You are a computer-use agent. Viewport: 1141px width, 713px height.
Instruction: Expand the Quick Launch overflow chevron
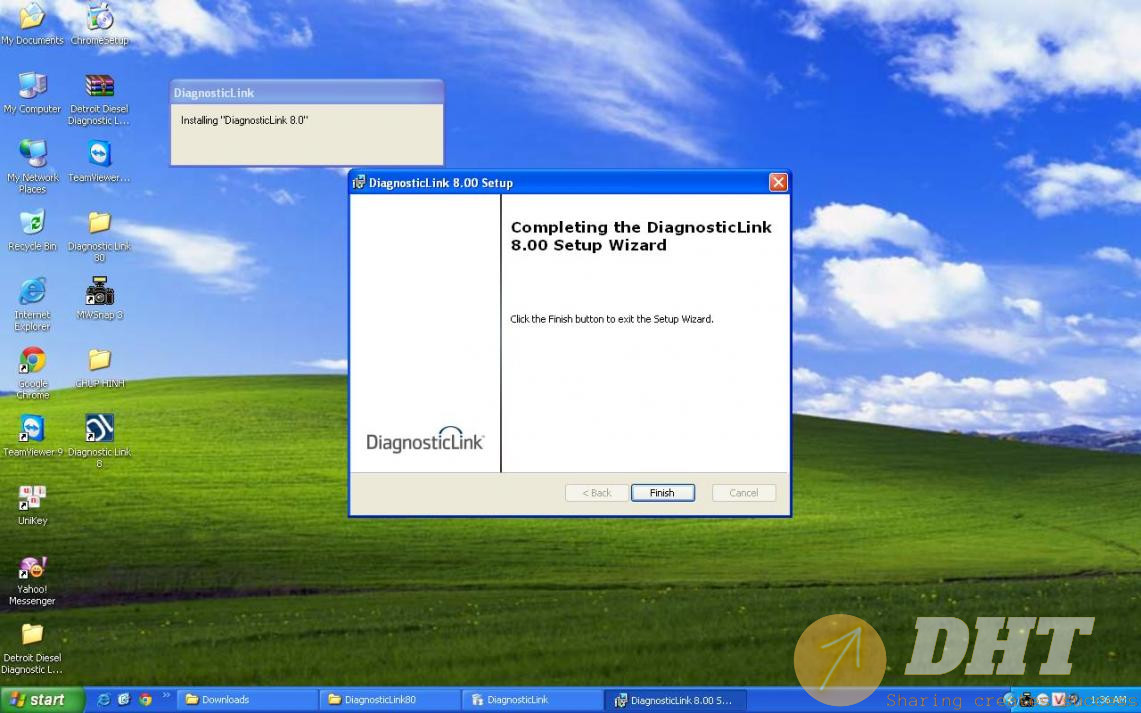click(x=166, y=697)
